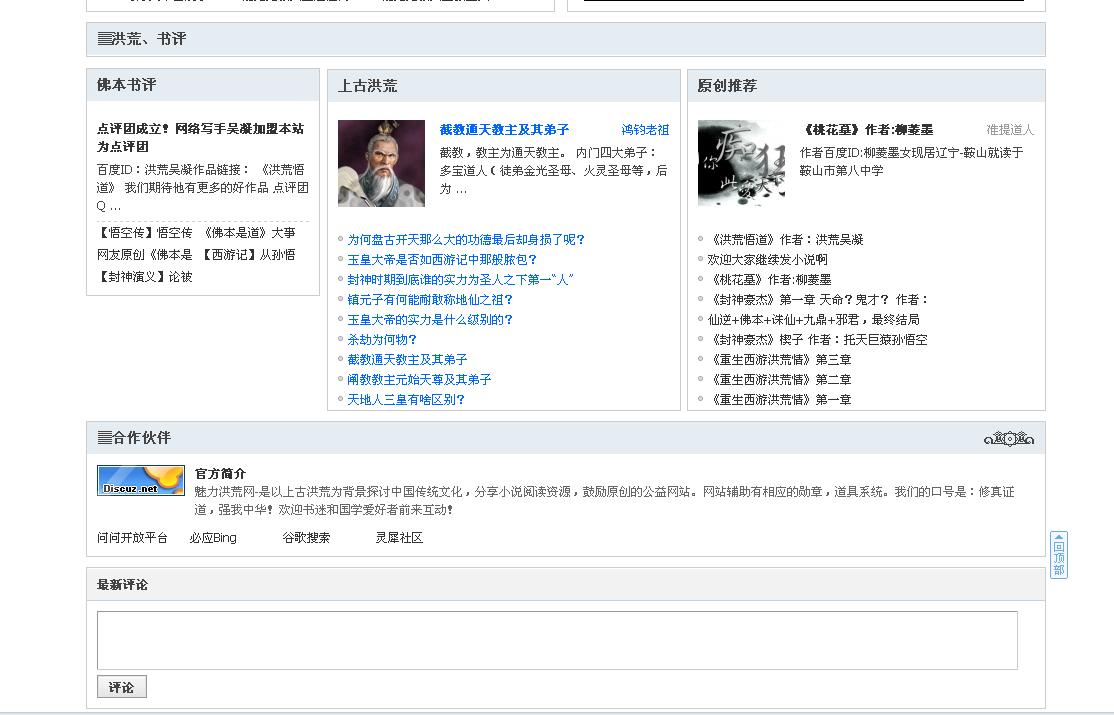The width and height of the screenshot is (1114, 715).
Task: Open the calligraphy book cover thumbnail
Action: click(741, 163)
